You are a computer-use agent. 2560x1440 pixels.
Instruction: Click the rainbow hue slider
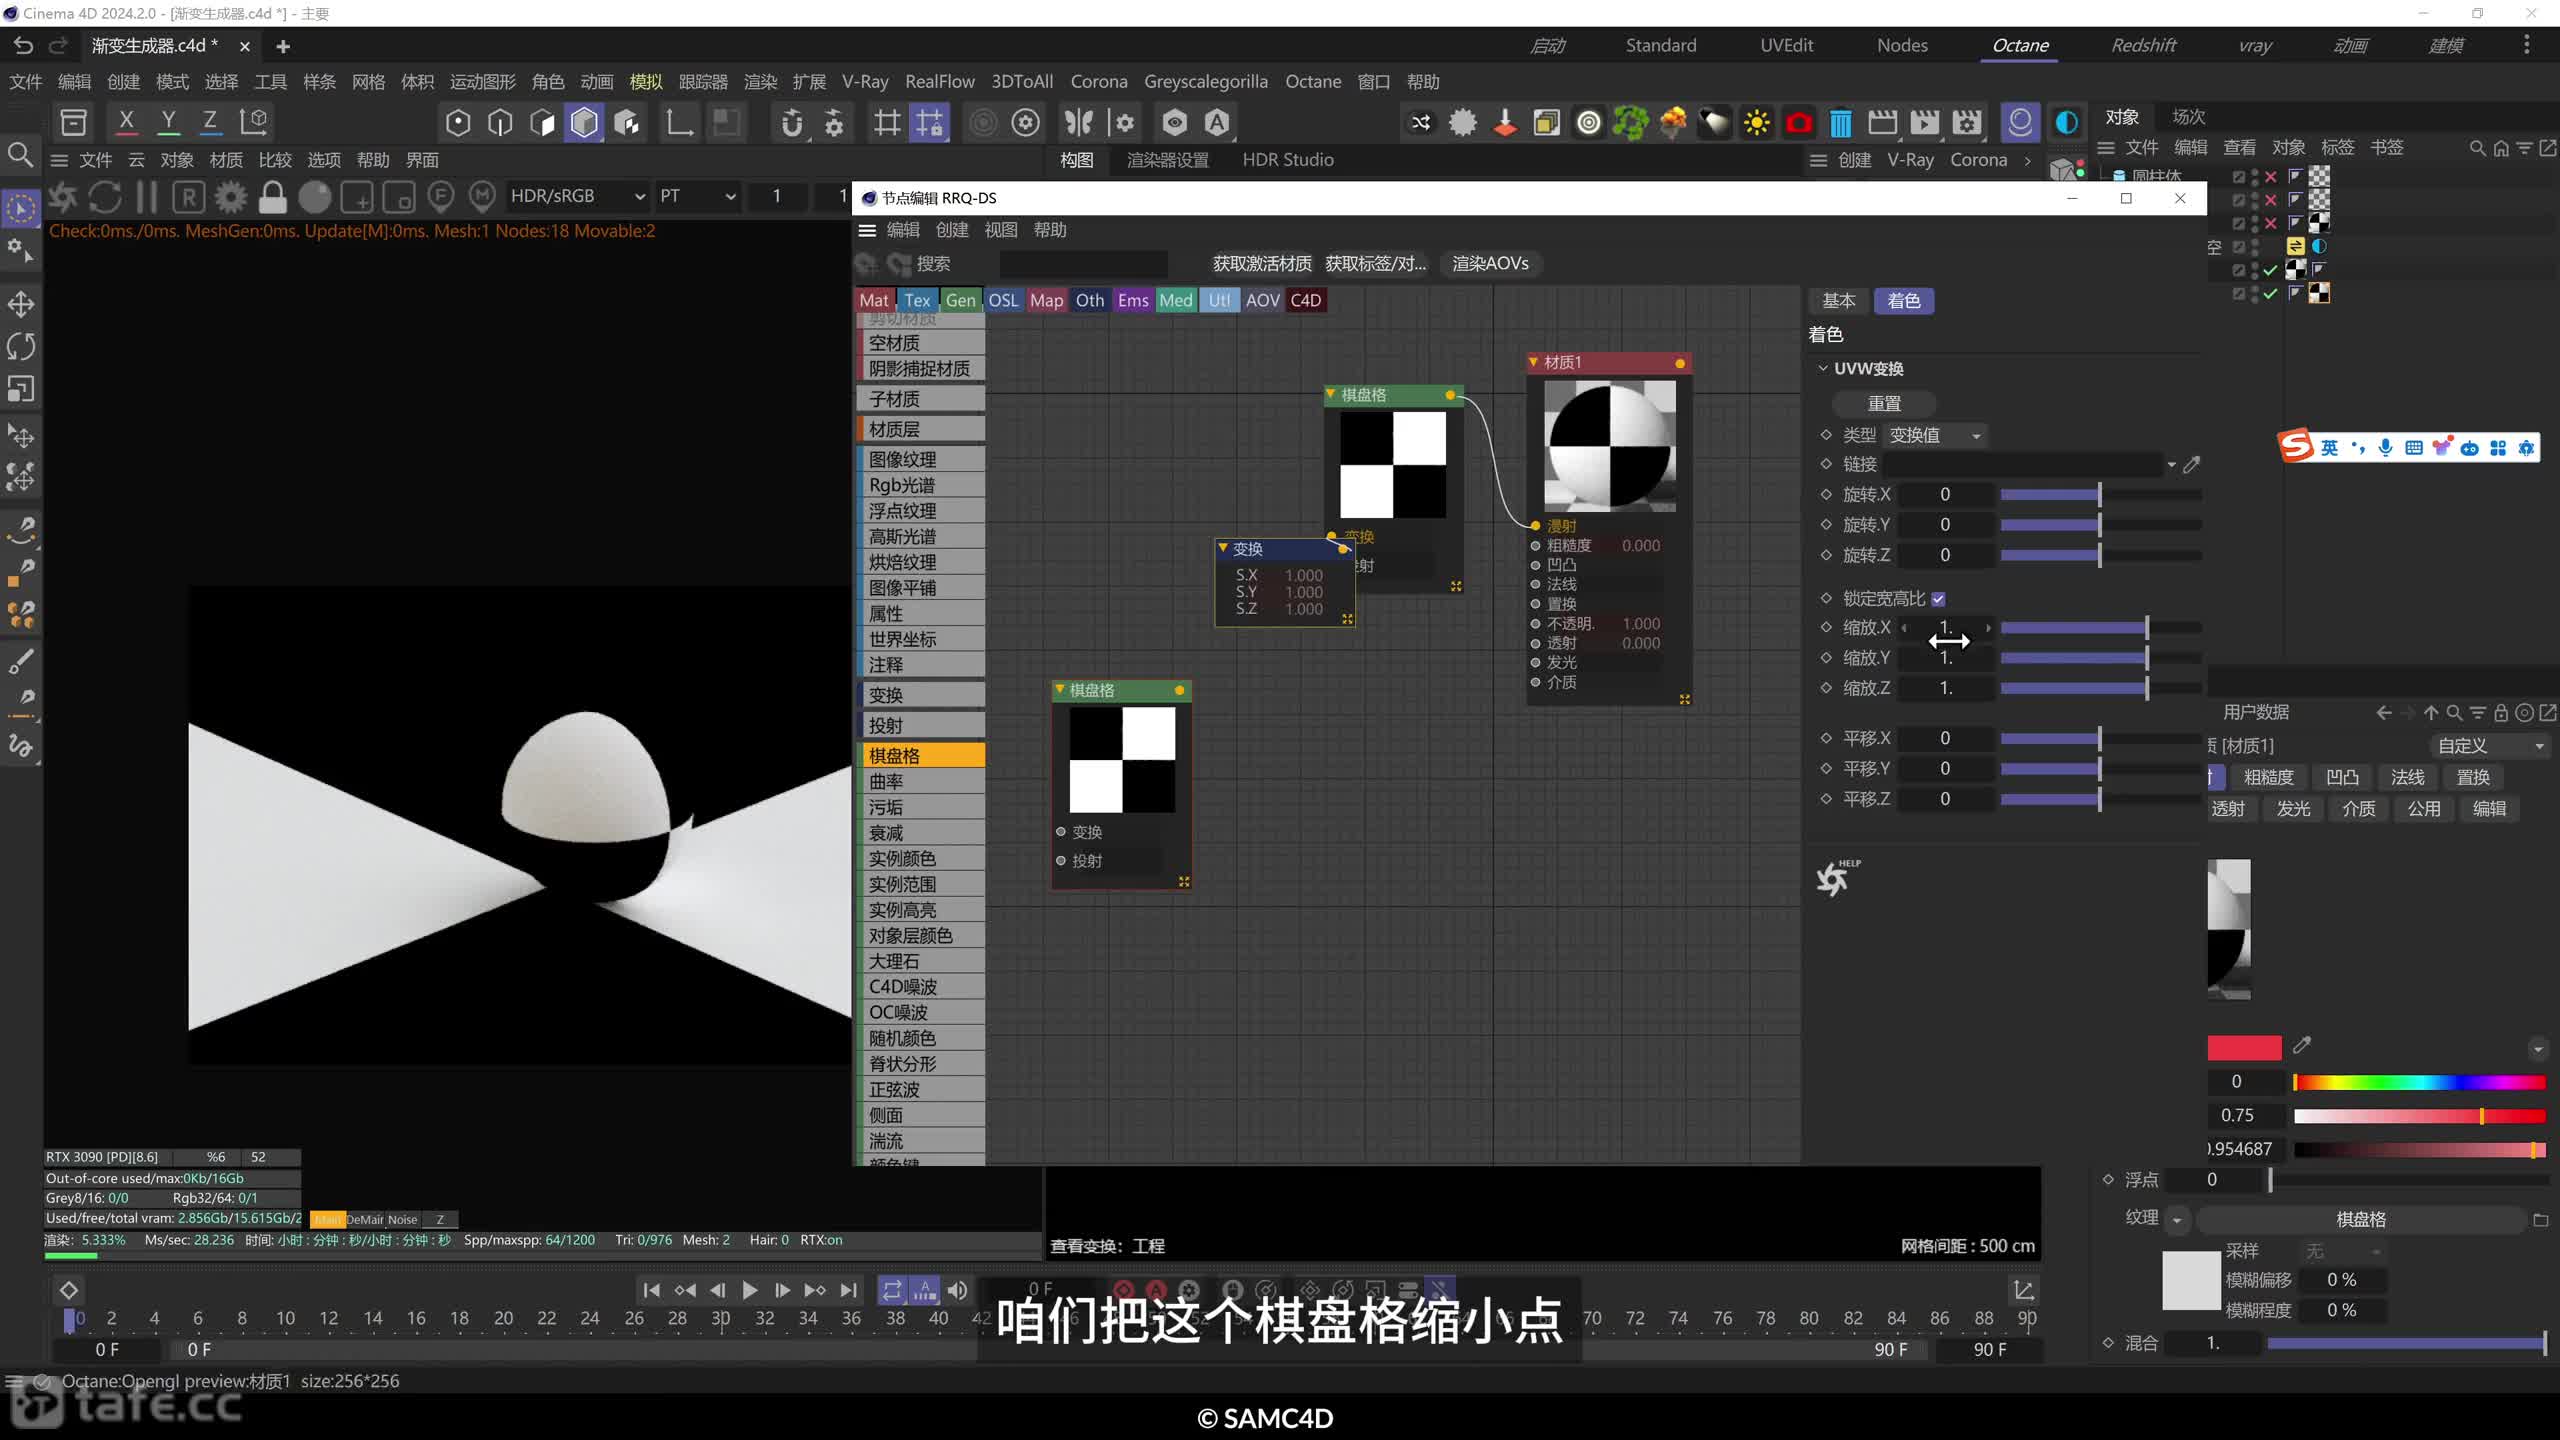pyautogui.click(x=2419, y=1082)
